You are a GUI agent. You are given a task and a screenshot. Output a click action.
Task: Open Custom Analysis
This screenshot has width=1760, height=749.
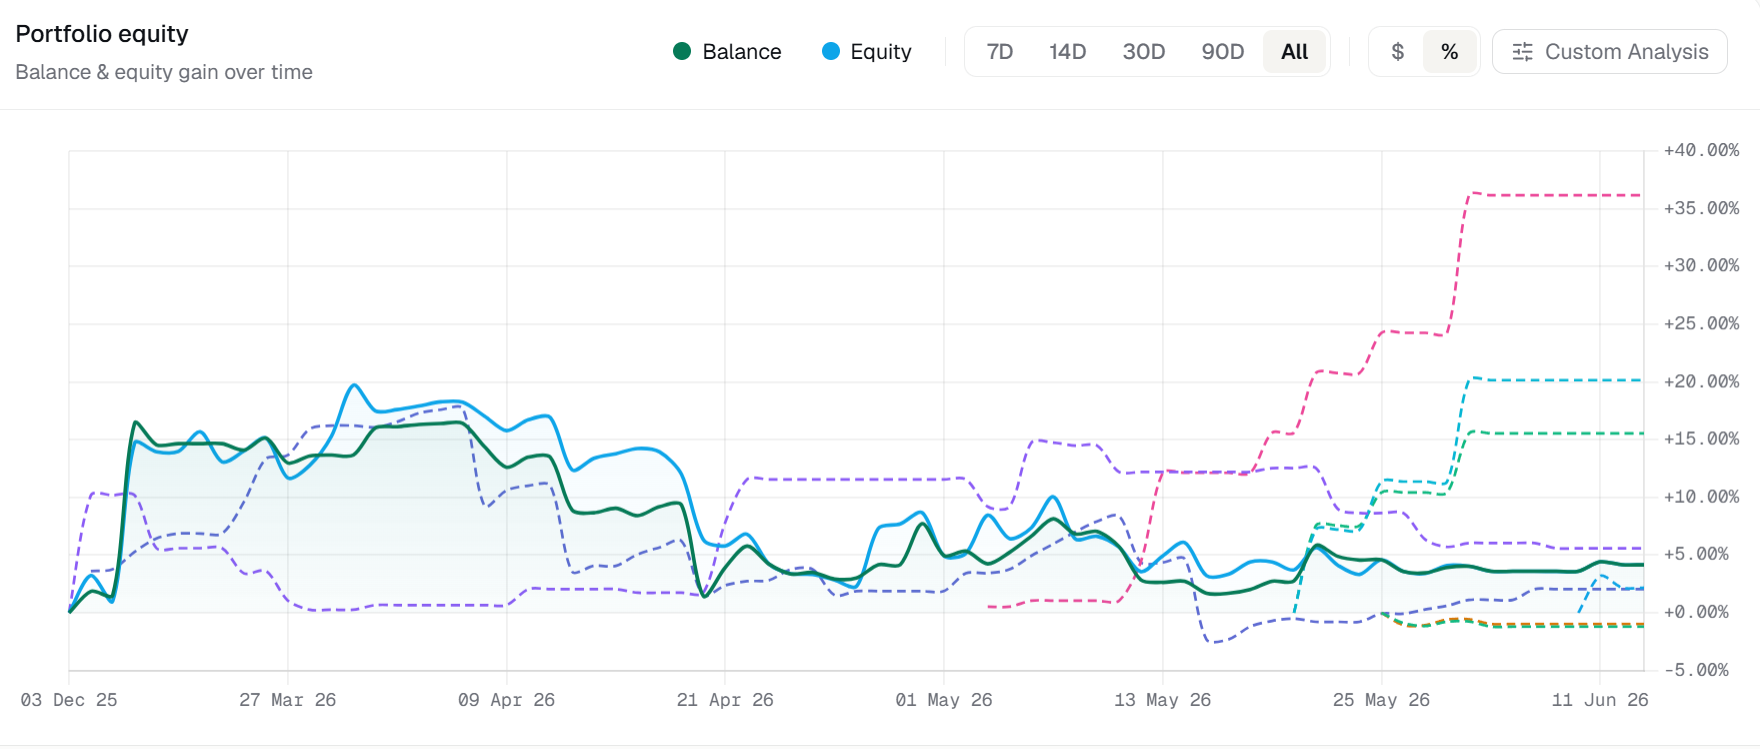point(1609,52)
